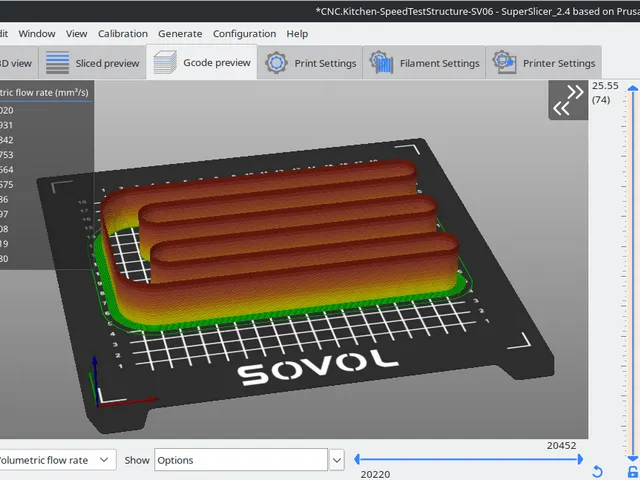The height and width of the screenshot is (480, 640).
Task: Click the Options combo box field
Action: pos(241,460)
